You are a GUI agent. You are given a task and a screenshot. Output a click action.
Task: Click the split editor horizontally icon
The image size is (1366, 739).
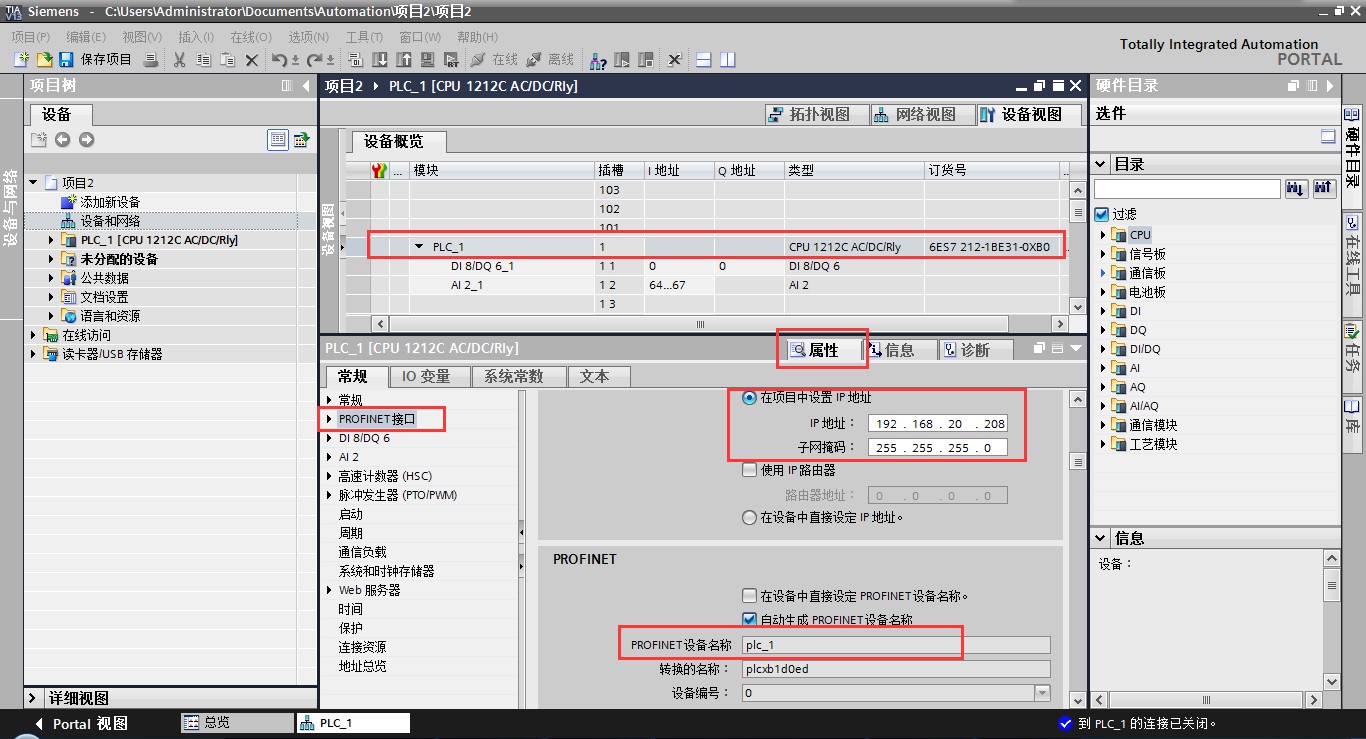703,60
